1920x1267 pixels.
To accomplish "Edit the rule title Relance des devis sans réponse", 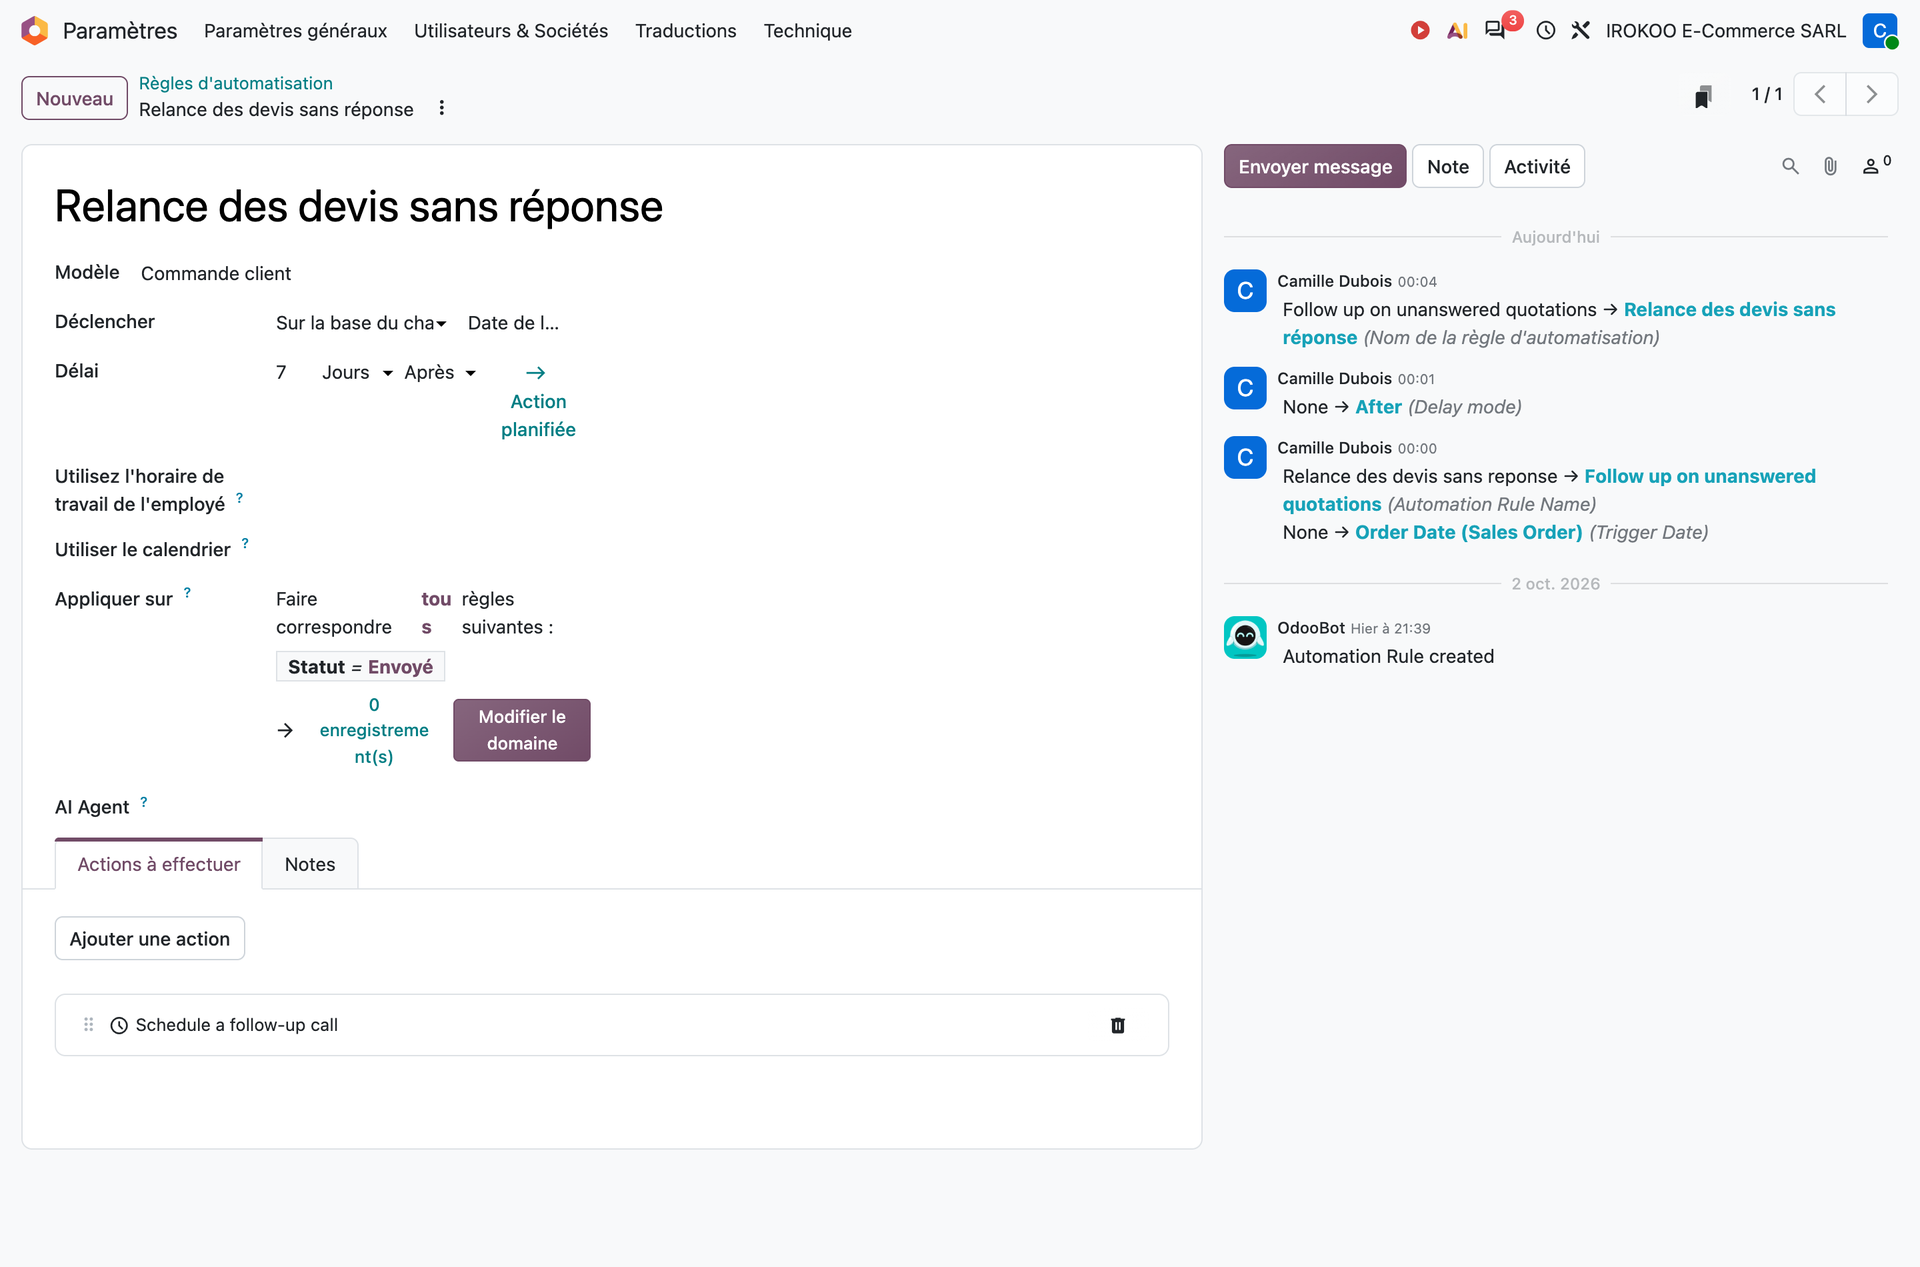I will click(x=359, y=207).
